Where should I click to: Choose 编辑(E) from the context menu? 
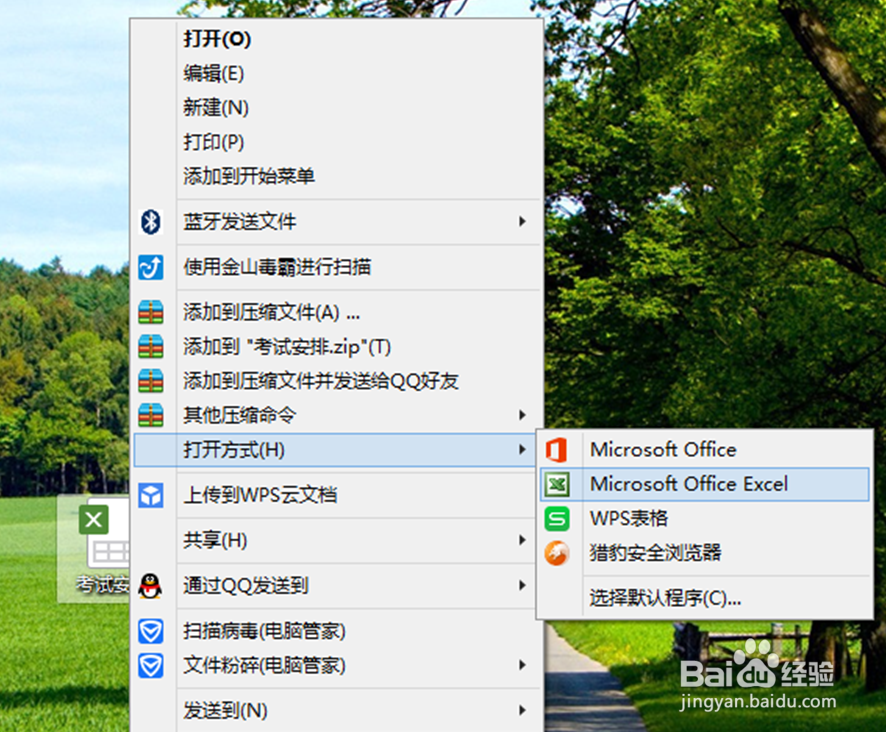(x=336, y=73)
